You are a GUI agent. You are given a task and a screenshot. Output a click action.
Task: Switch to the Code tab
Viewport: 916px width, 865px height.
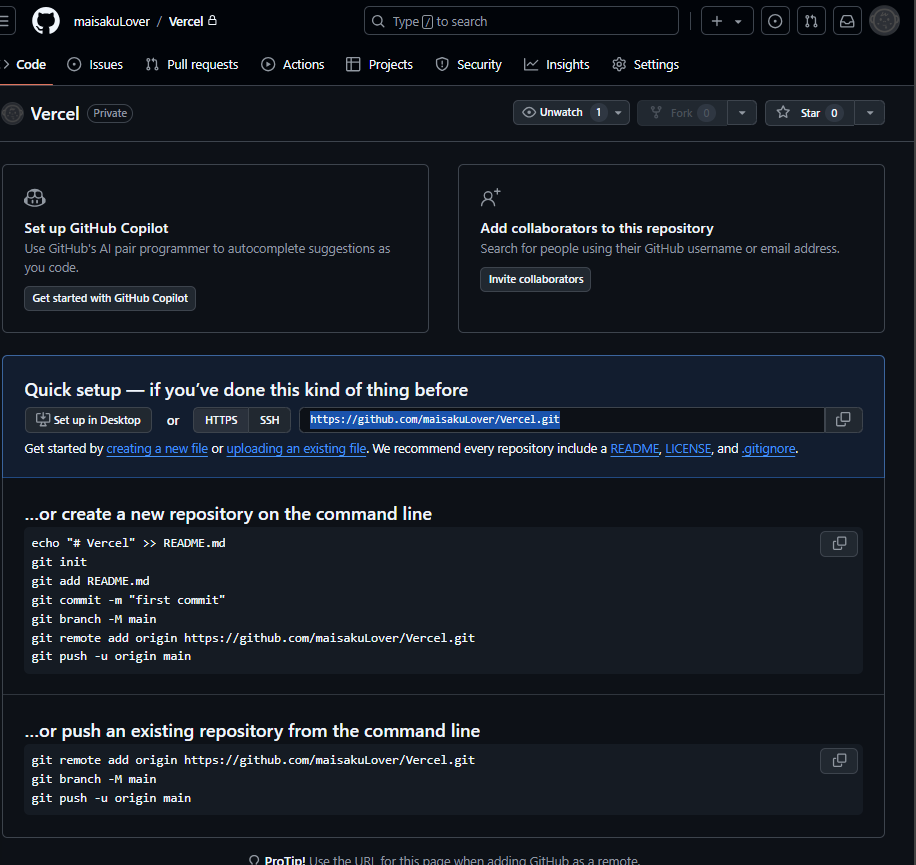tap(26, 64)
